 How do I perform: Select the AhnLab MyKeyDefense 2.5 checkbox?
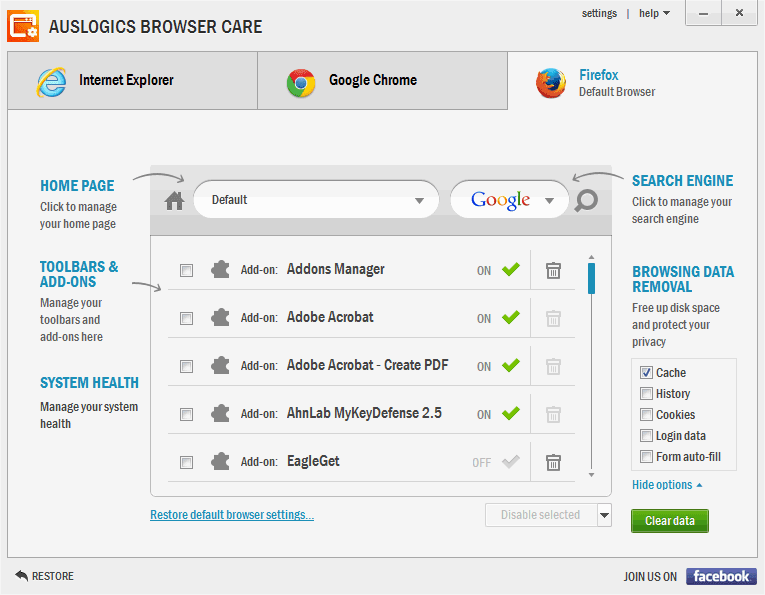coord(186,415)
